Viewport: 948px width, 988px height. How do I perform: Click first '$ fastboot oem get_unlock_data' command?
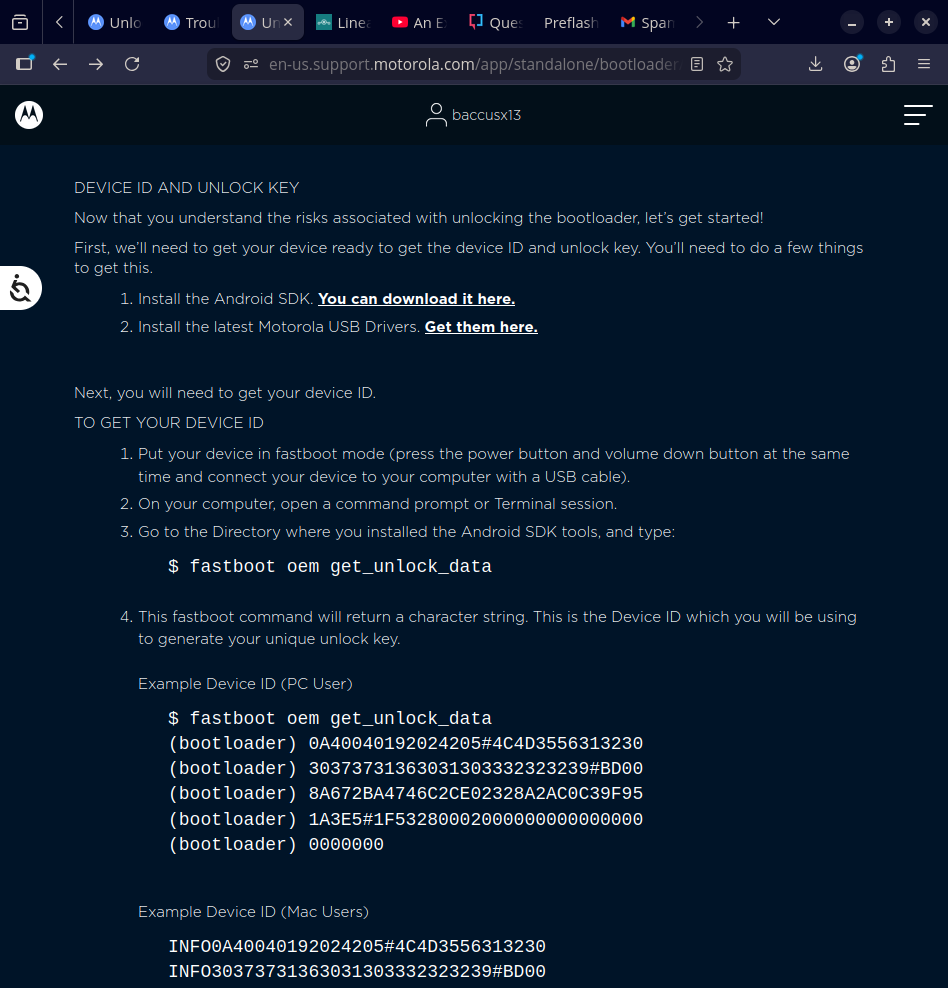pyautogui.click(x=330, y=566)
